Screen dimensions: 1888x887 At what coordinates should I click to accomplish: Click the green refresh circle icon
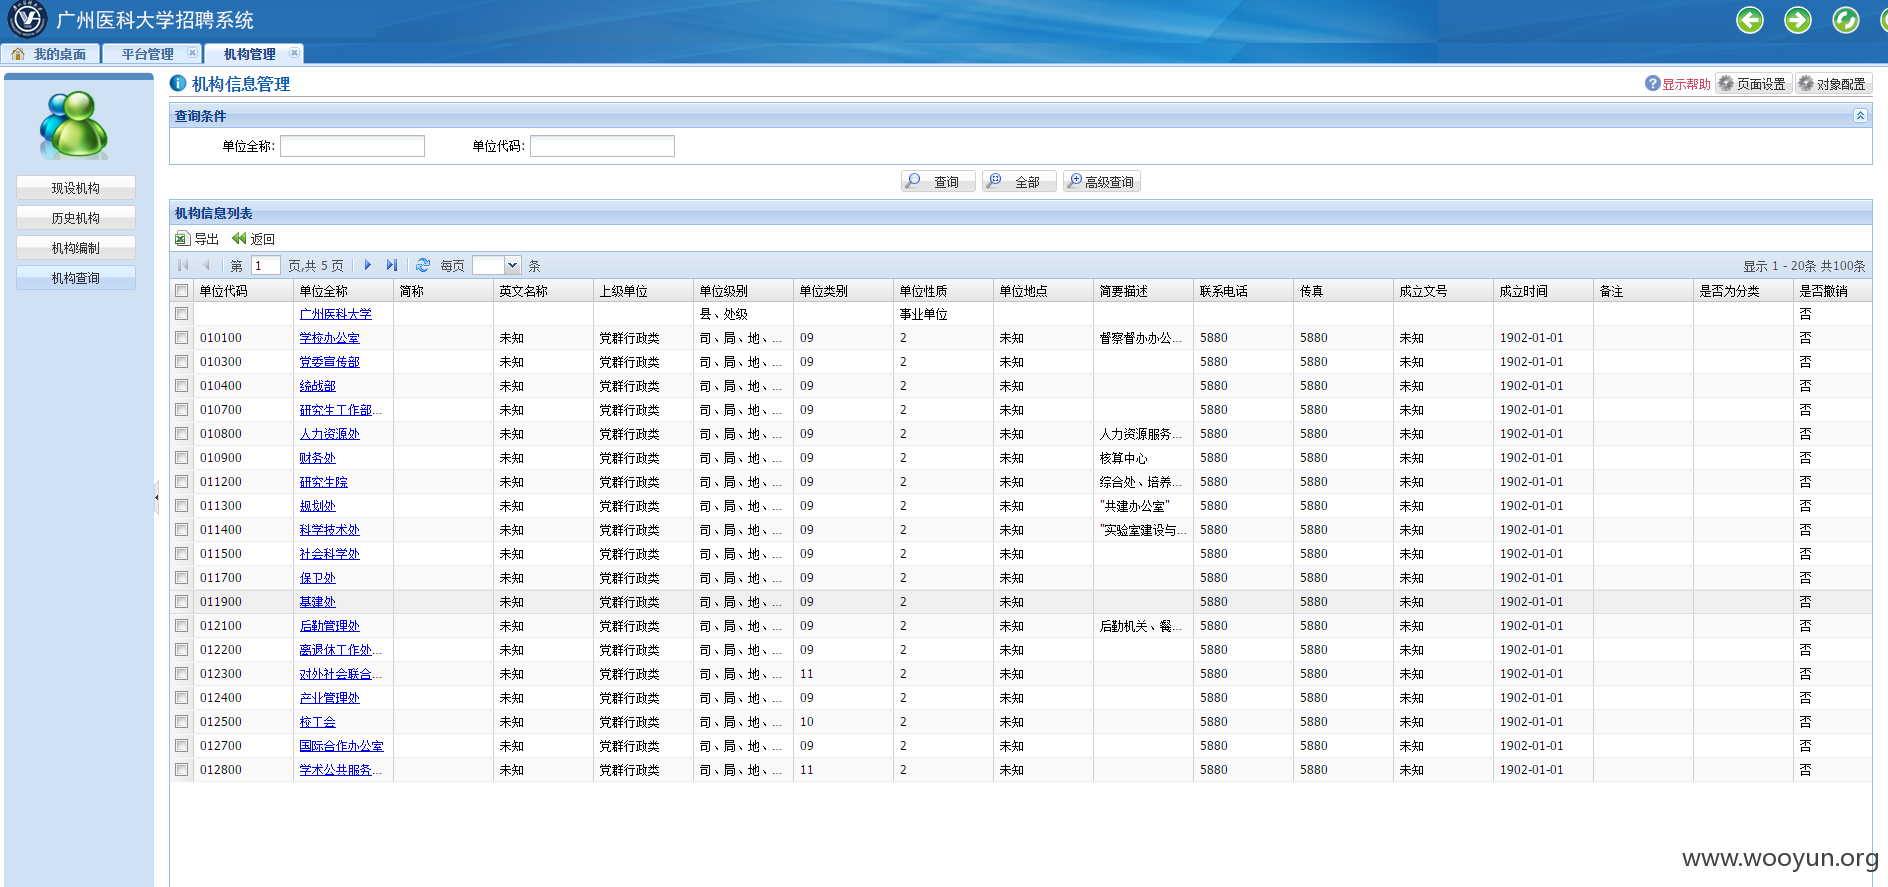1845,20
